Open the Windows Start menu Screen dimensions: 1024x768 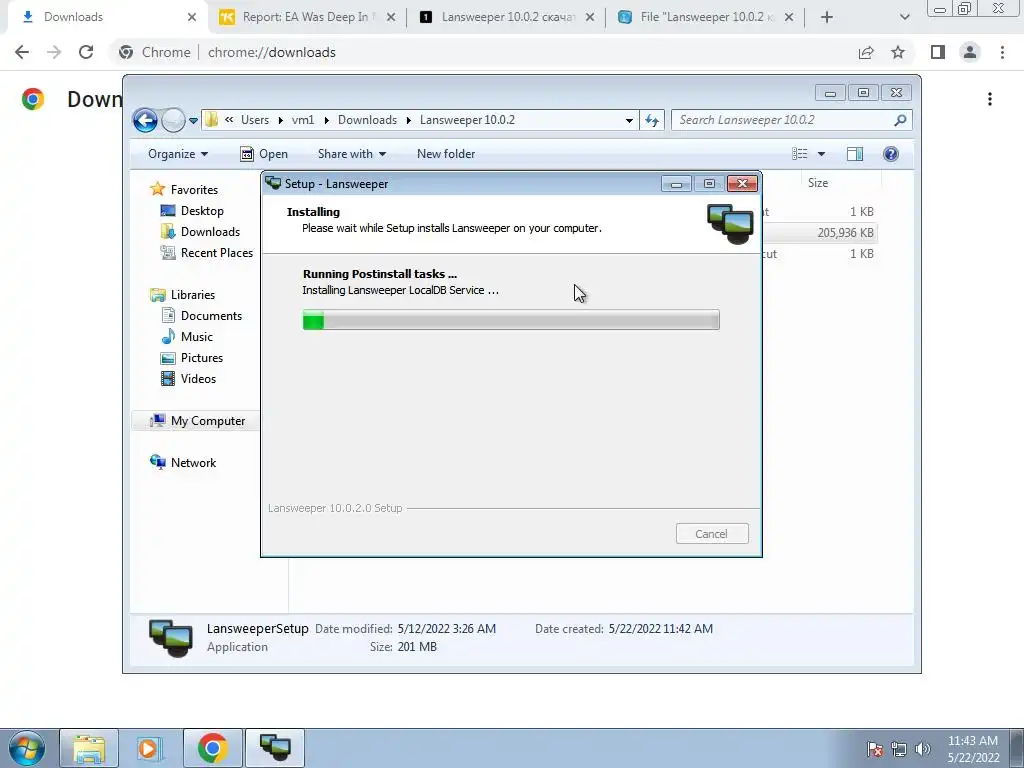(26, 748)
